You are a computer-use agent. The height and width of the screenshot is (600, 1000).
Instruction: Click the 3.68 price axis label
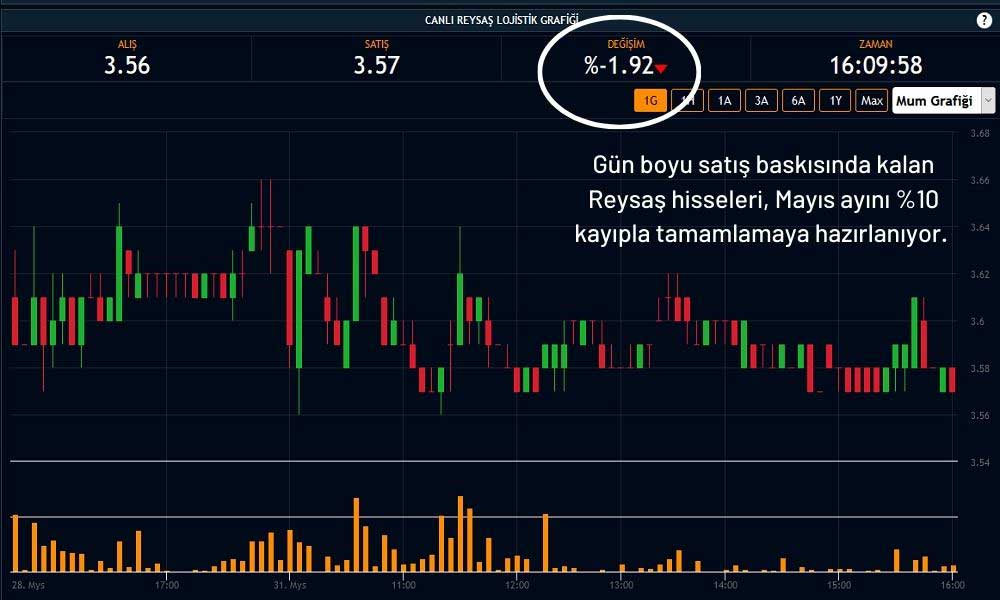(x=980, y=133)
